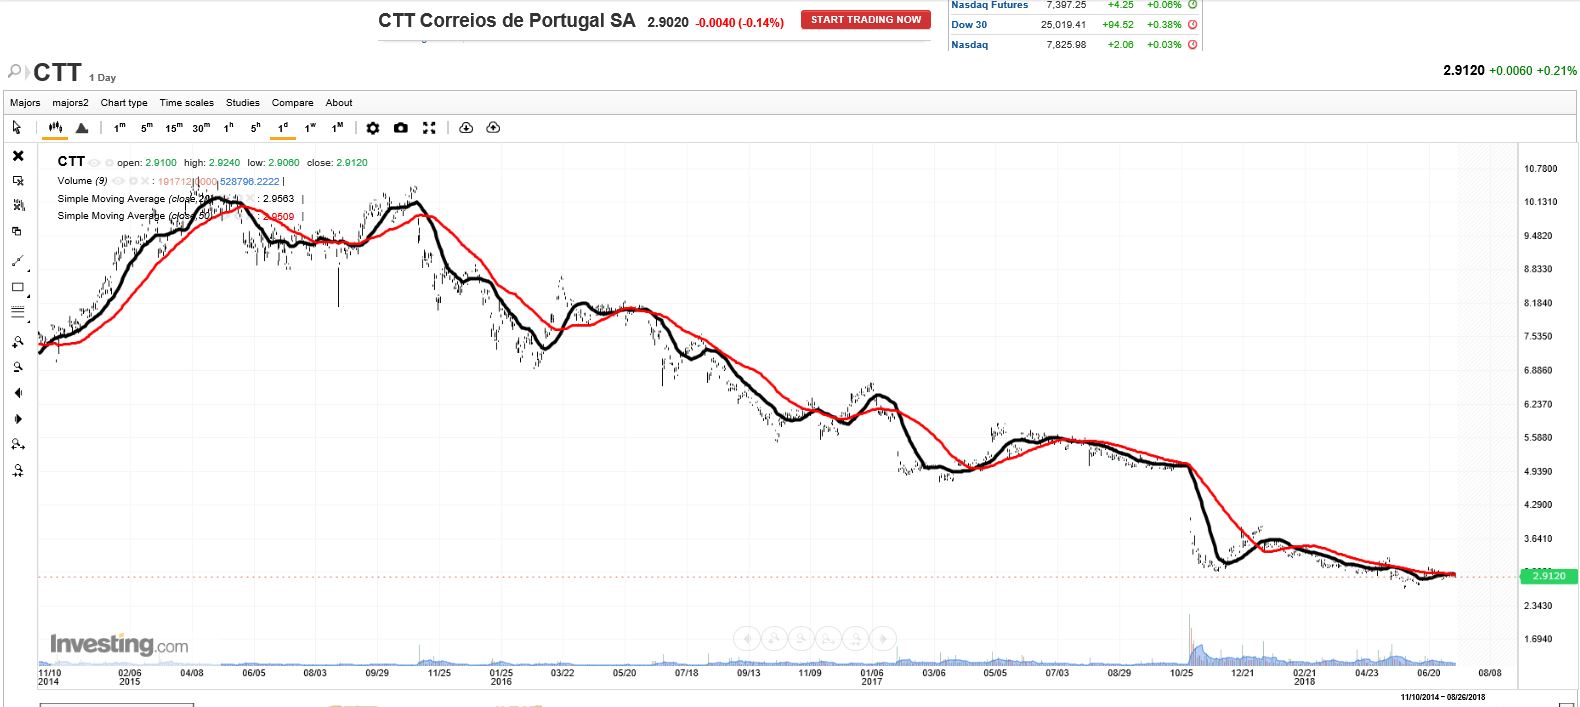Click the Volume (9) study label
This screenshot has height=707, width=1580.
(x=82, y=181)
